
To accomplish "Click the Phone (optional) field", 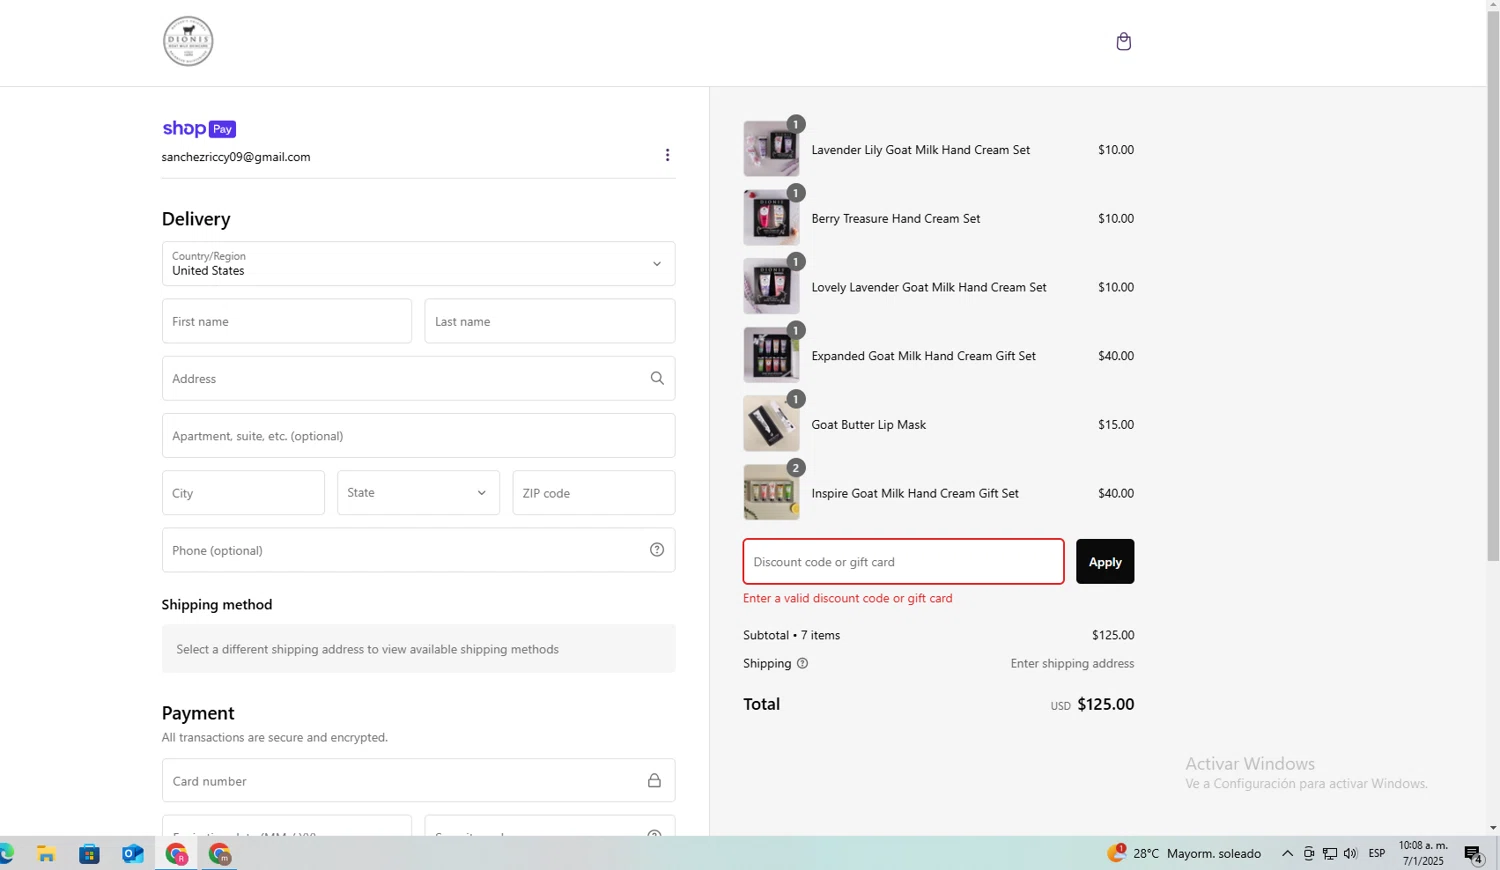I will click(x=418, y=550).
